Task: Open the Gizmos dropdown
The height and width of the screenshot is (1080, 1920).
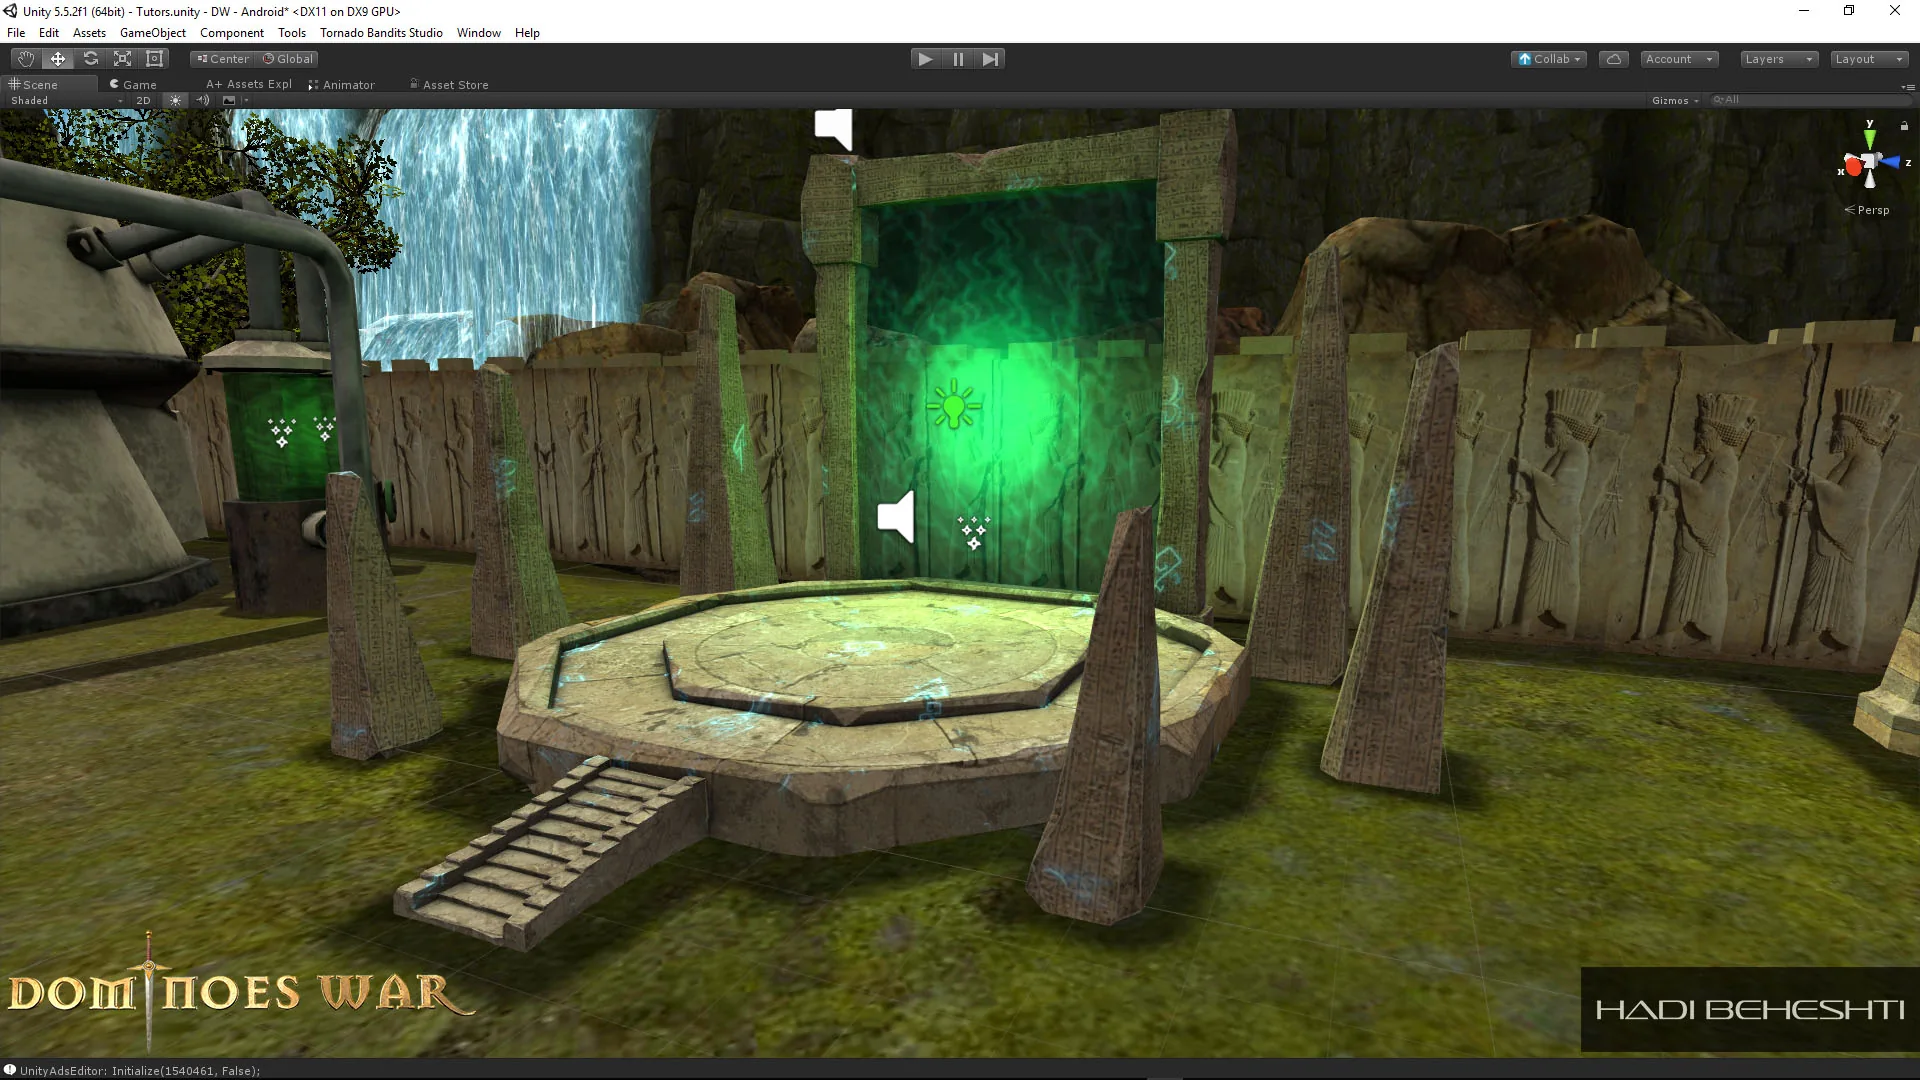Action: [x=1675, y=101]
